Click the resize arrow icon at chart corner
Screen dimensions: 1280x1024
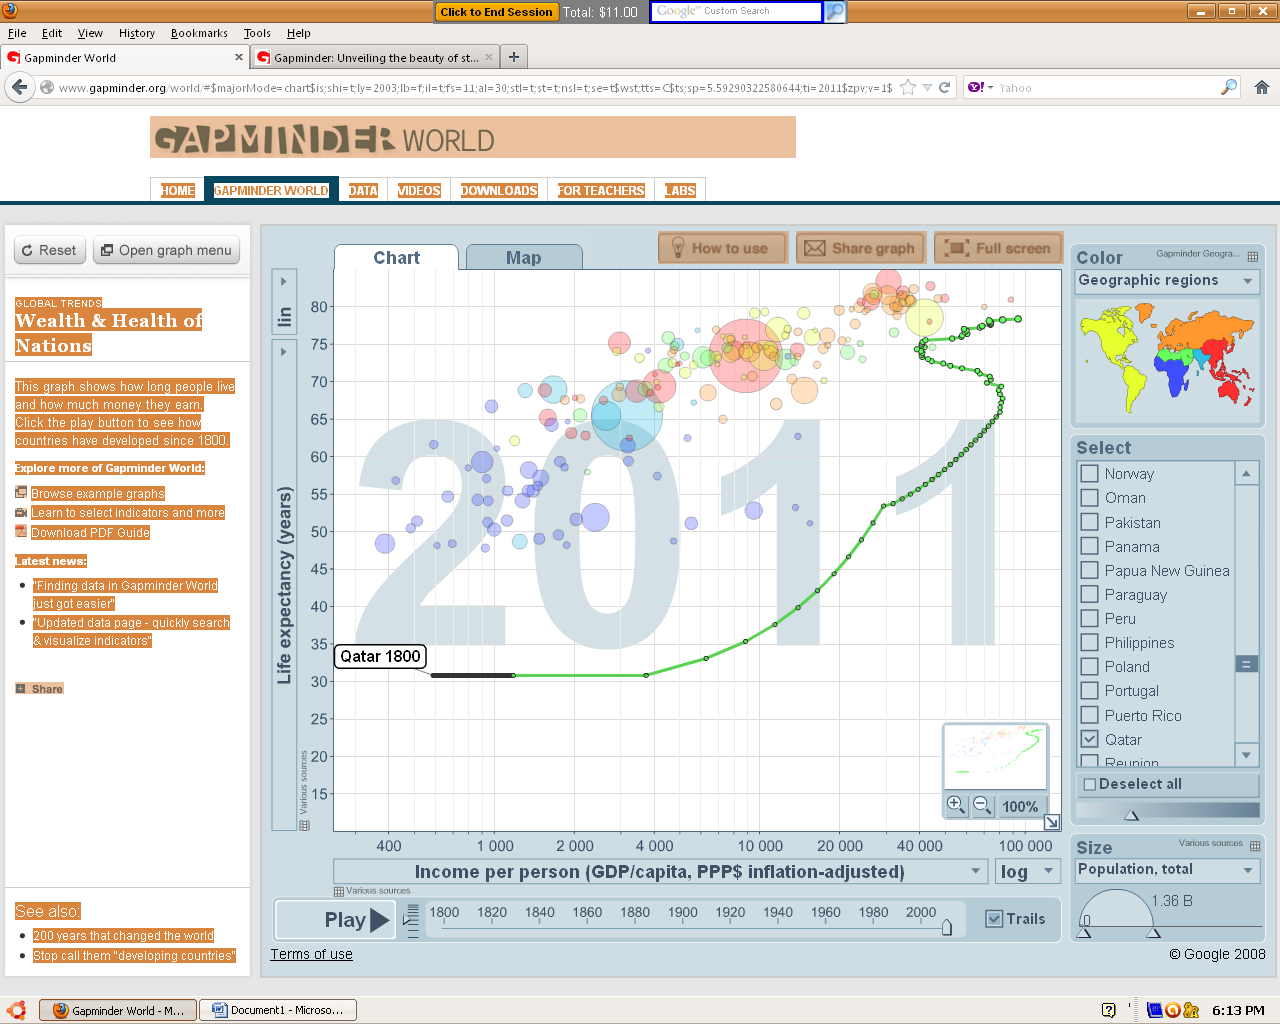1052,822
